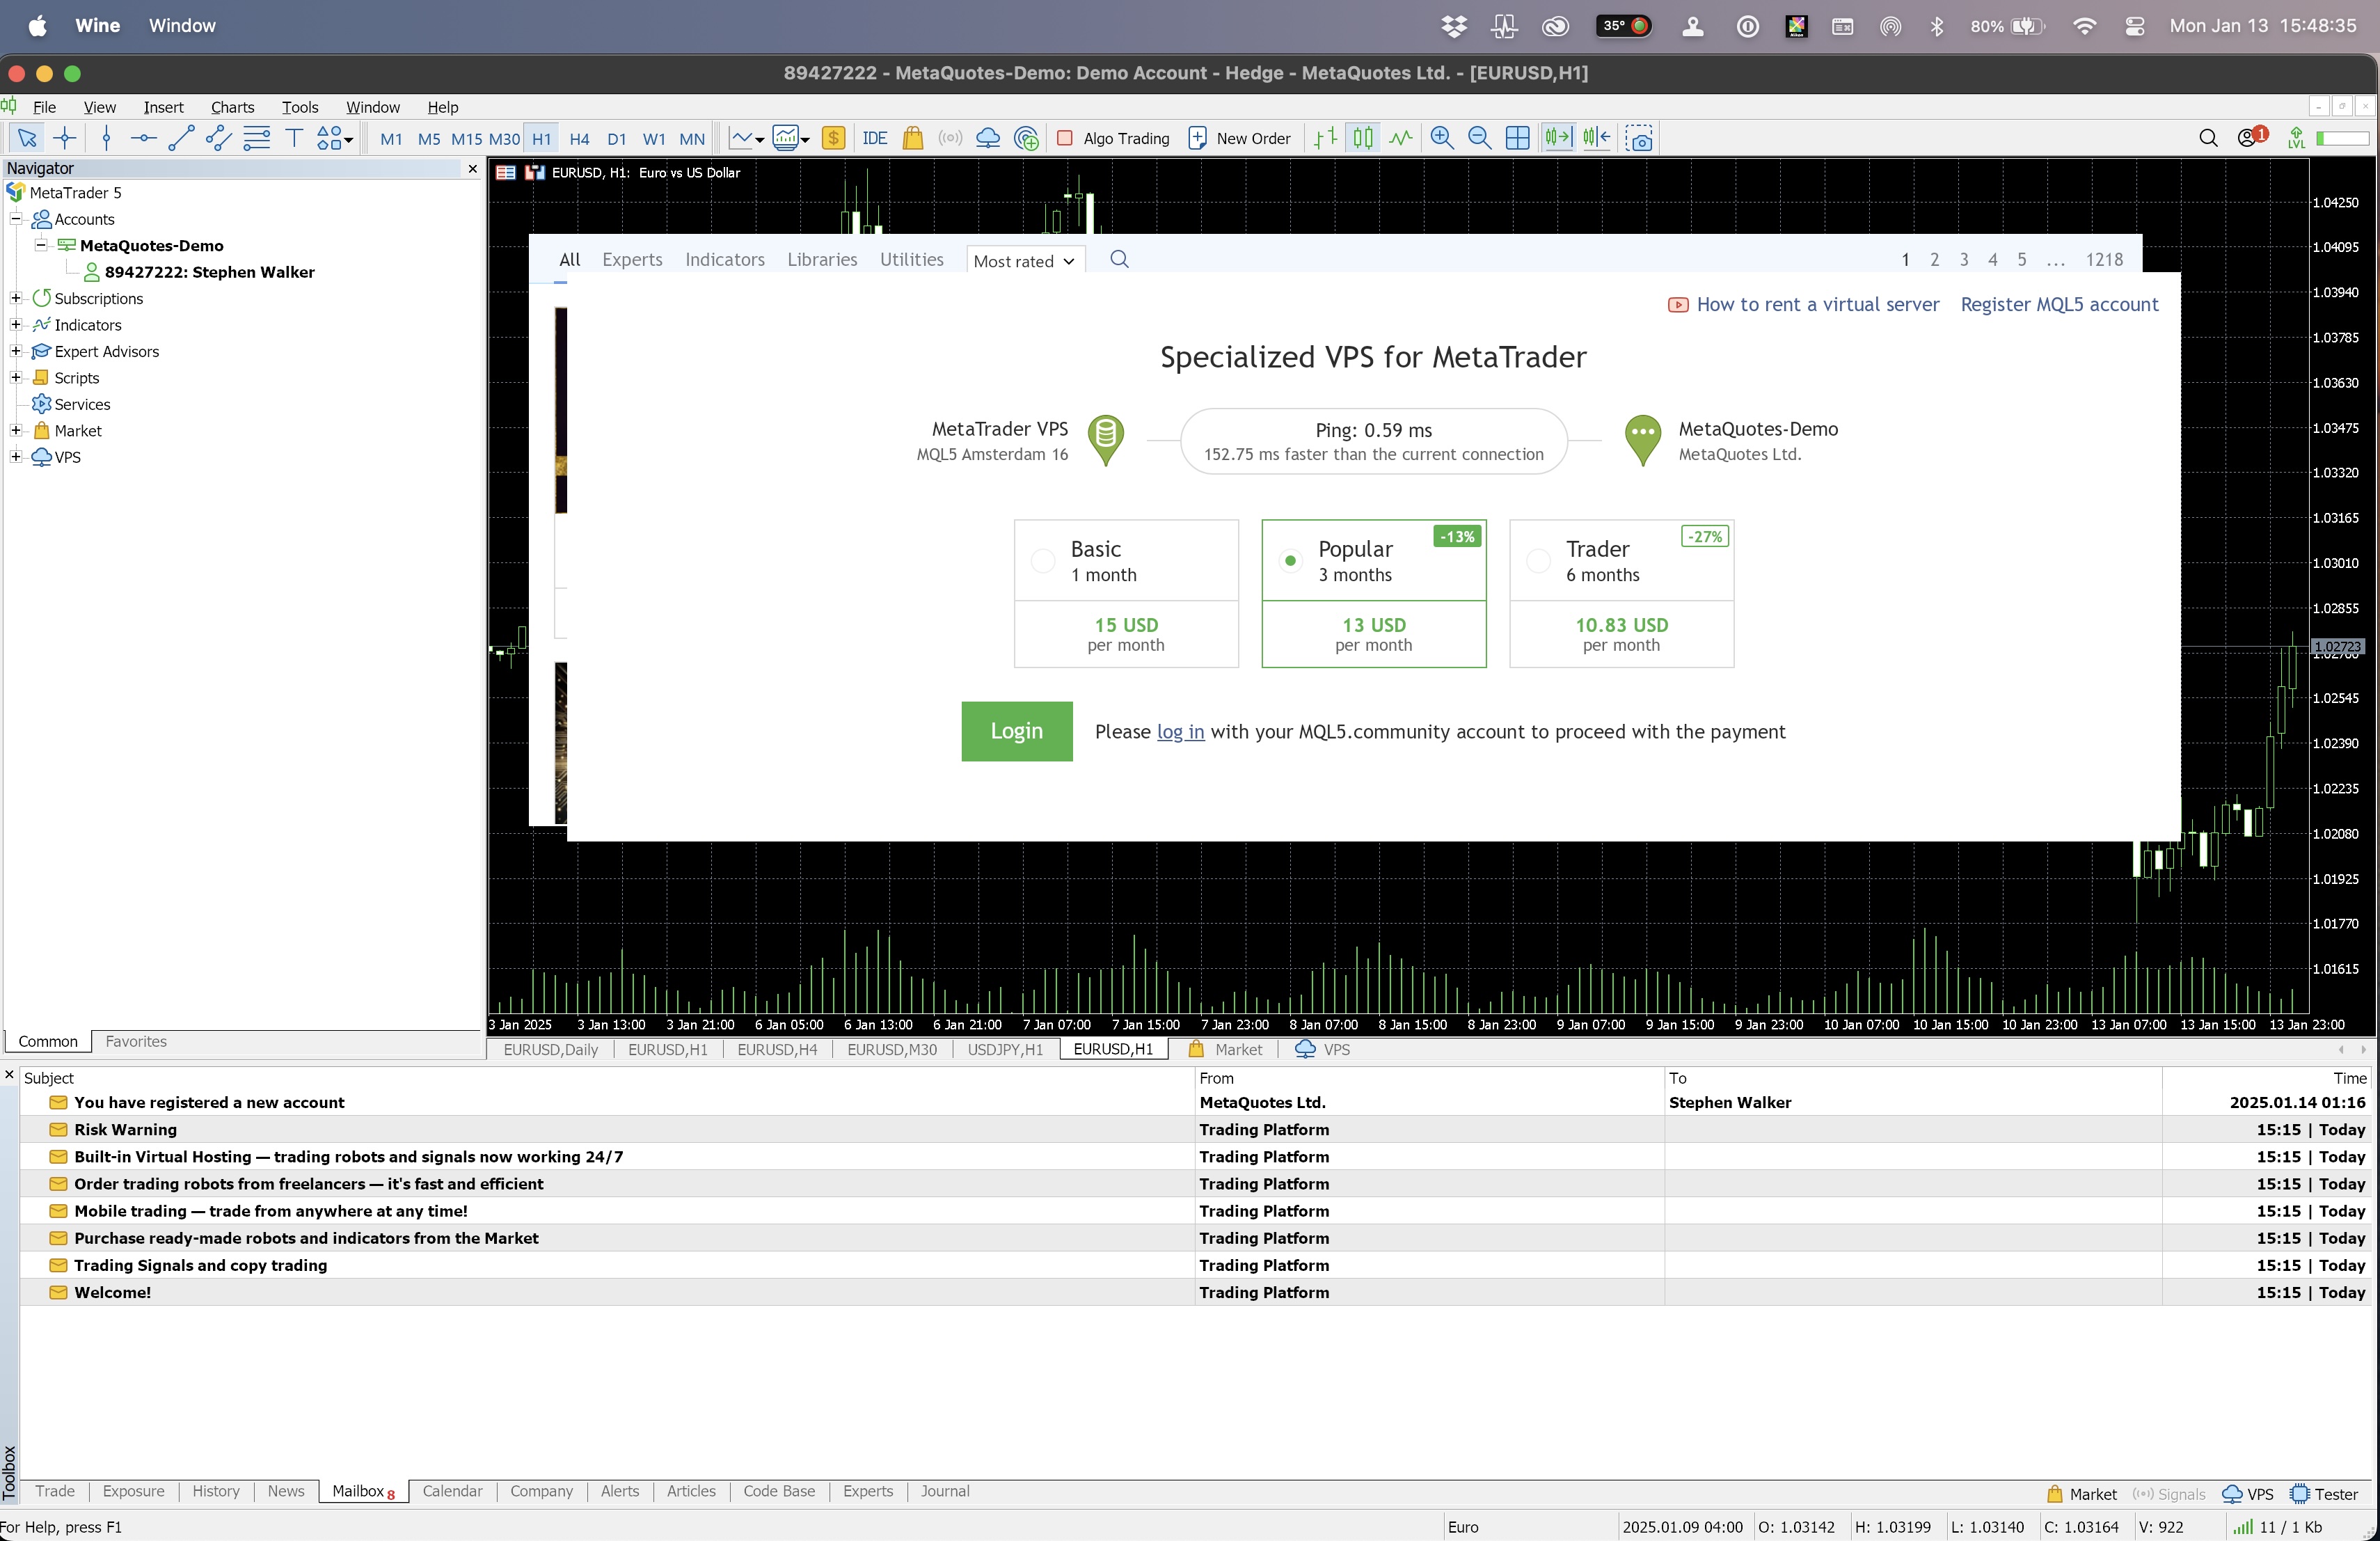
Task: Open Market shopping bag toolbar icon
Action: click(912, 138)
